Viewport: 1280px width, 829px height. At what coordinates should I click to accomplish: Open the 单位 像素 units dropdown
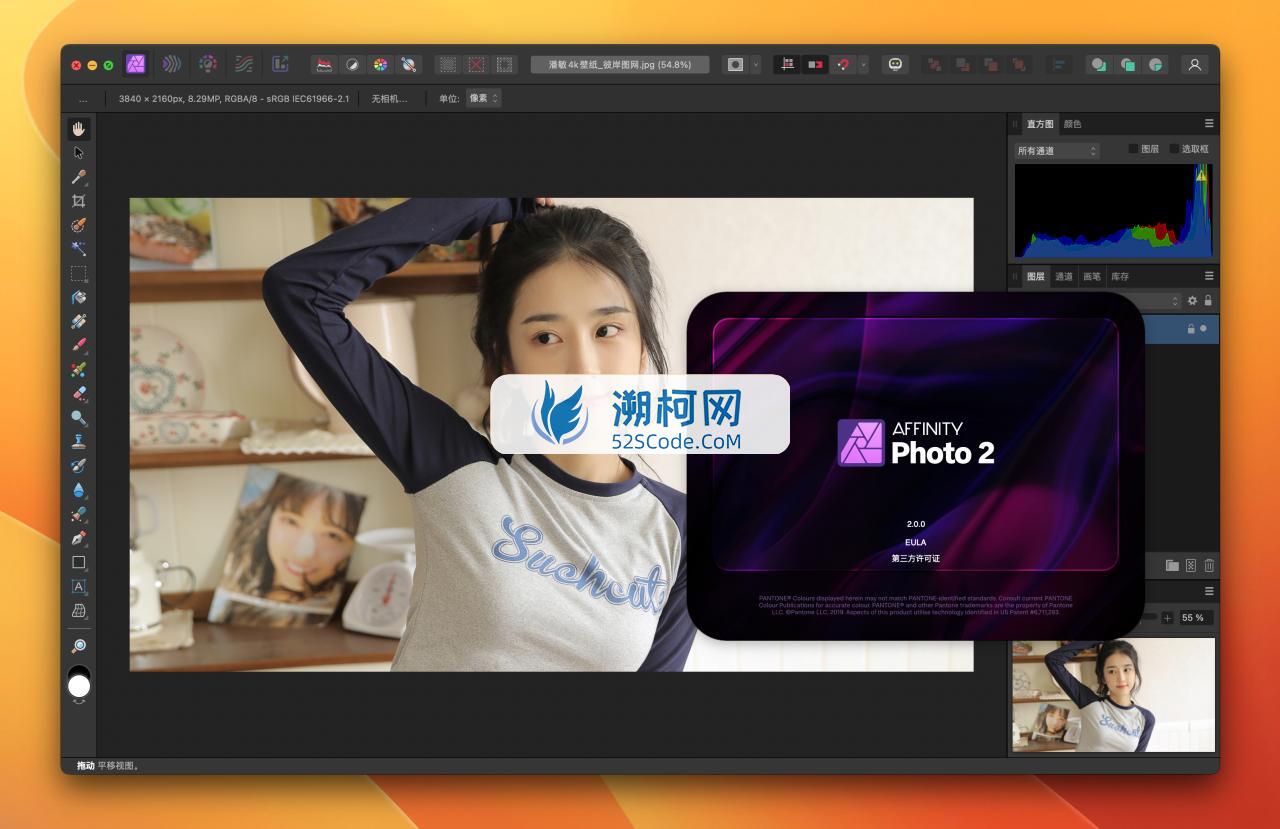tap(483, 98)
